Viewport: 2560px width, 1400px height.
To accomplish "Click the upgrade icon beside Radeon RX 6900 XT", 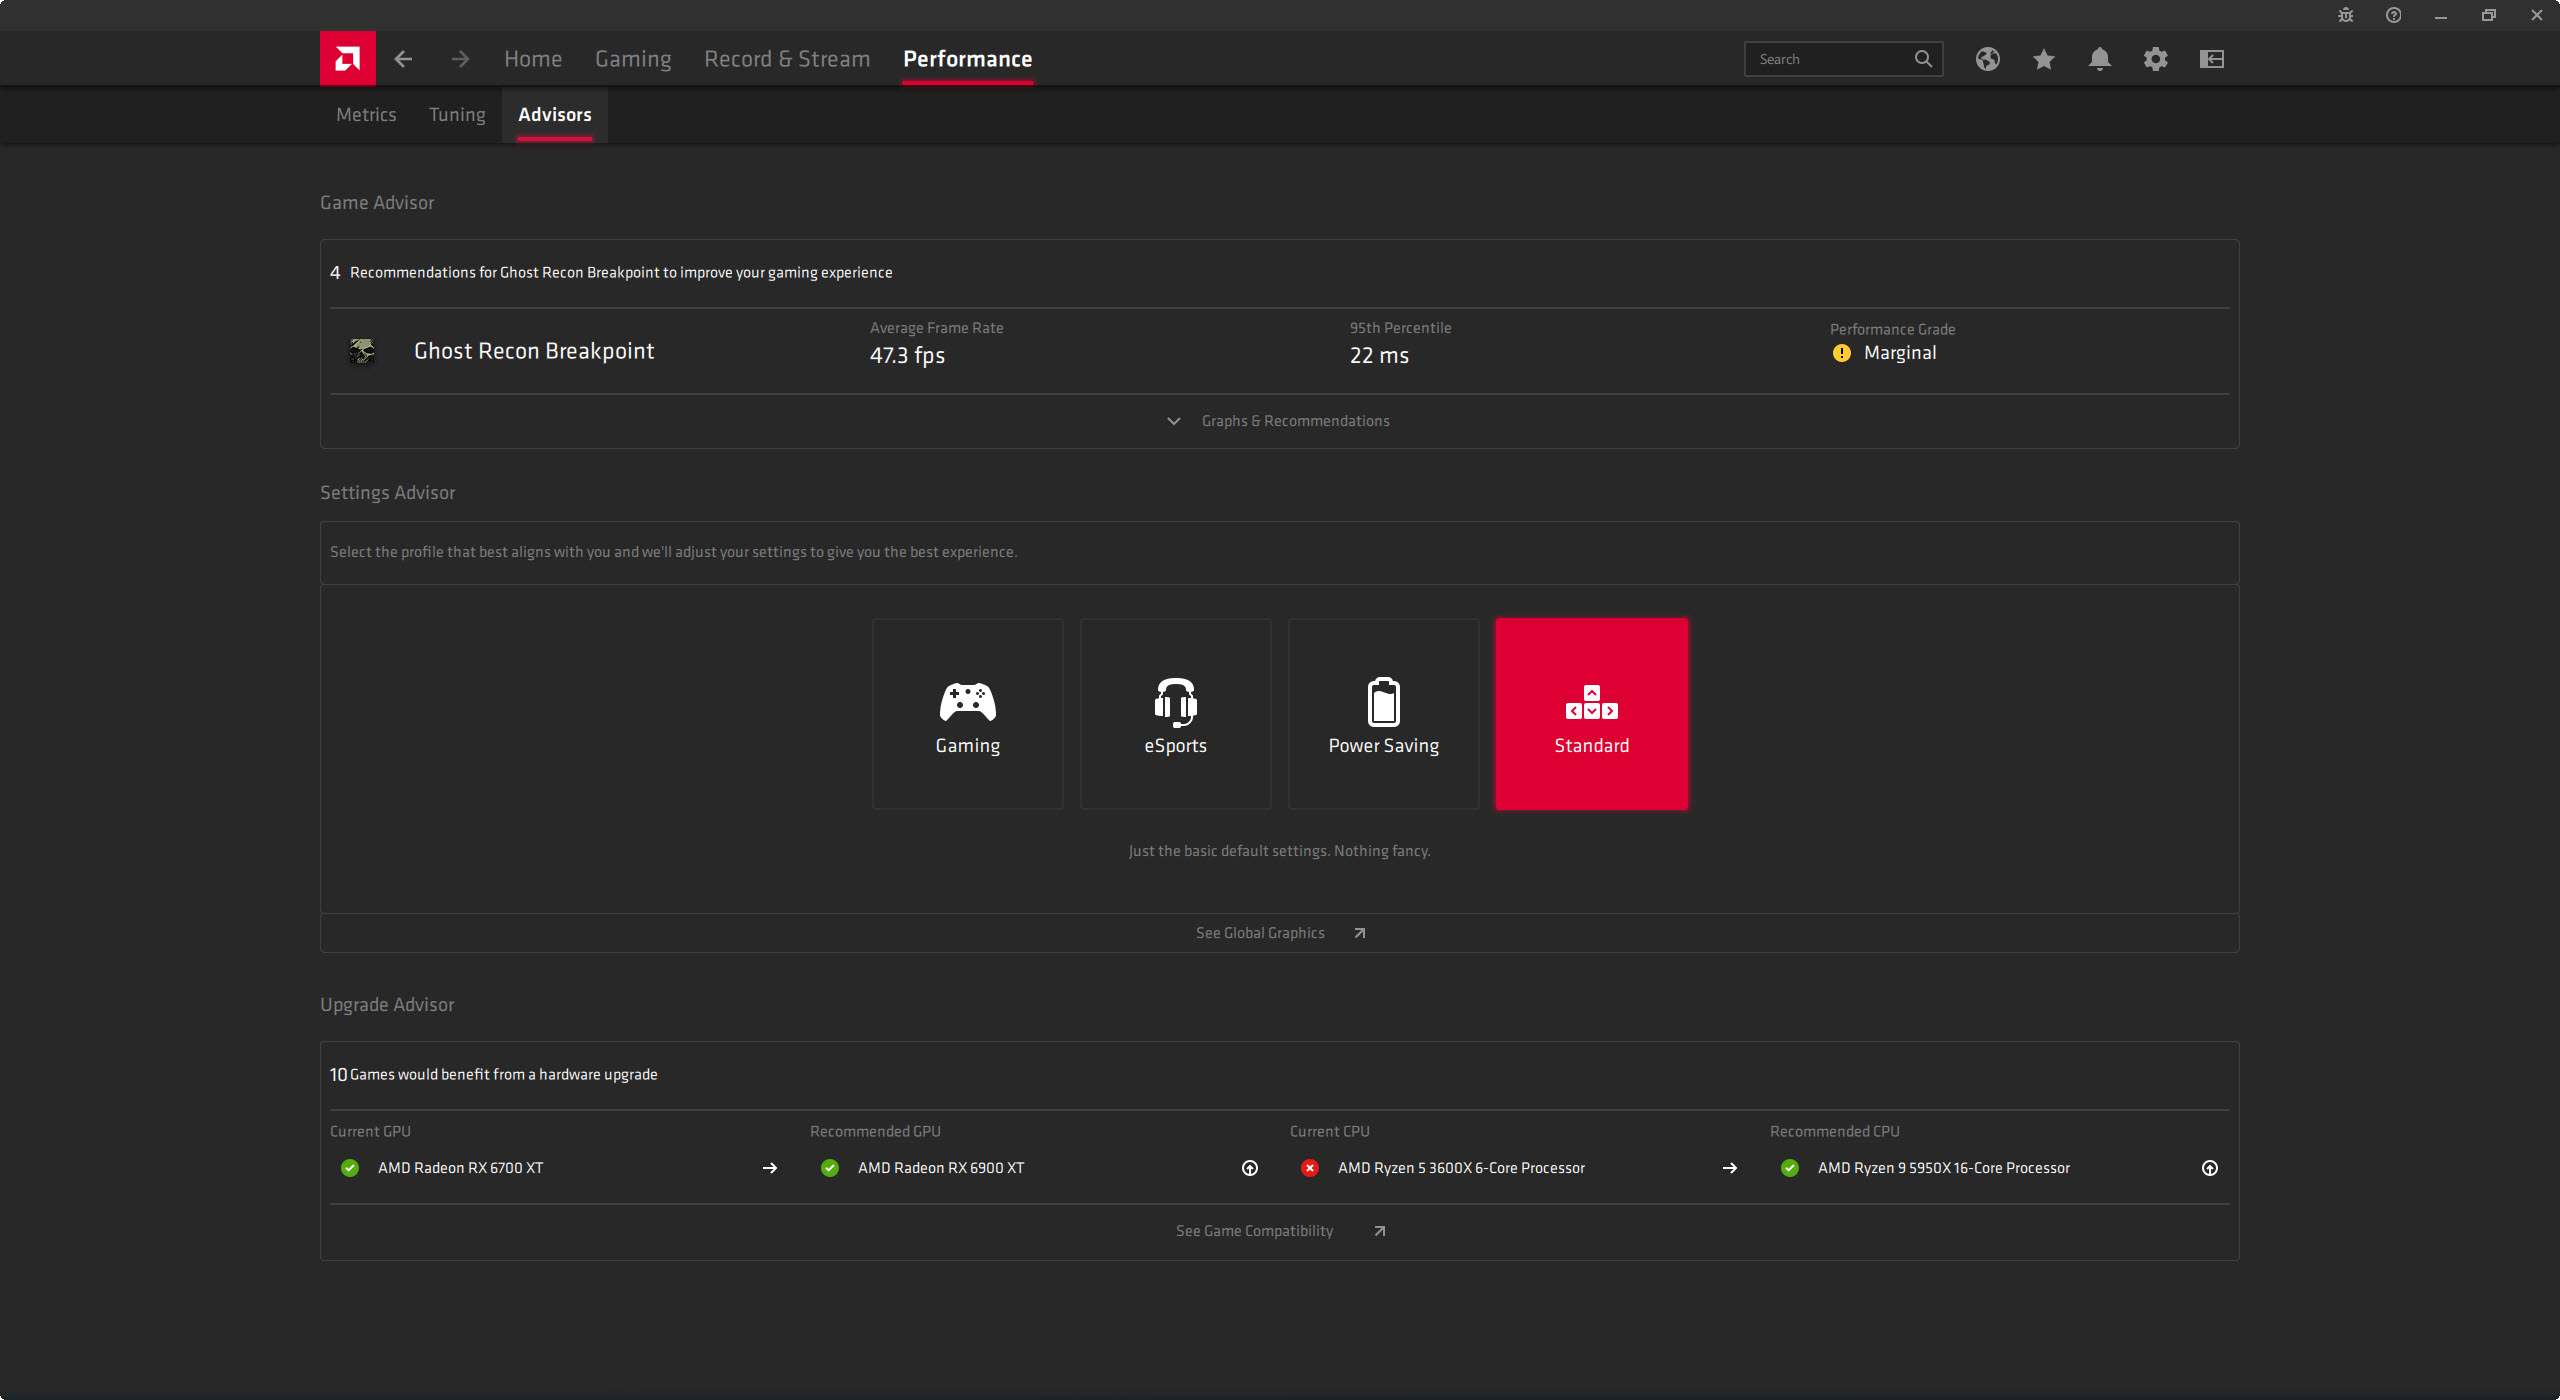I will tap(1250, 1168).
